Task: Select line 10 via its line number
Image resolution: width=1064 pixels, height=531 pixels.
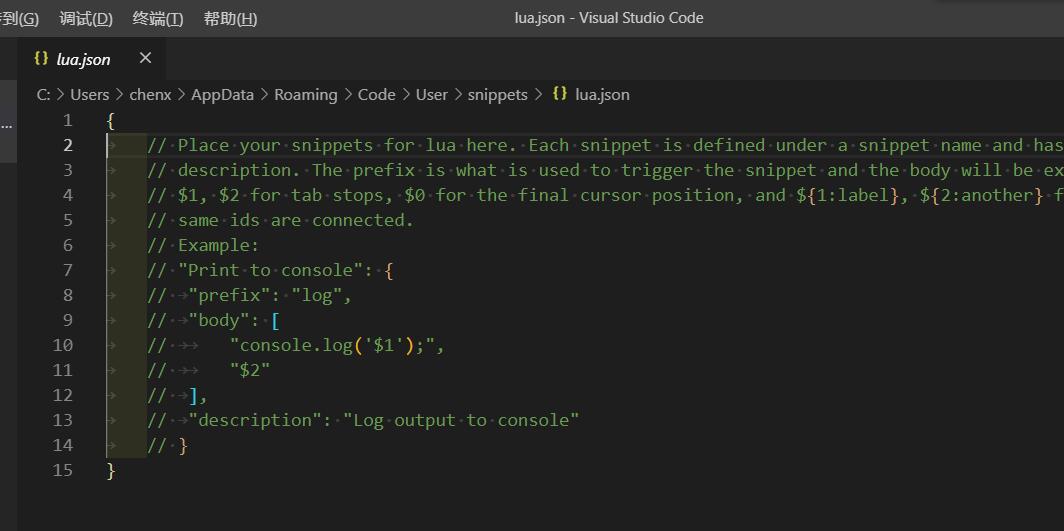Action: tap(62, 346)
